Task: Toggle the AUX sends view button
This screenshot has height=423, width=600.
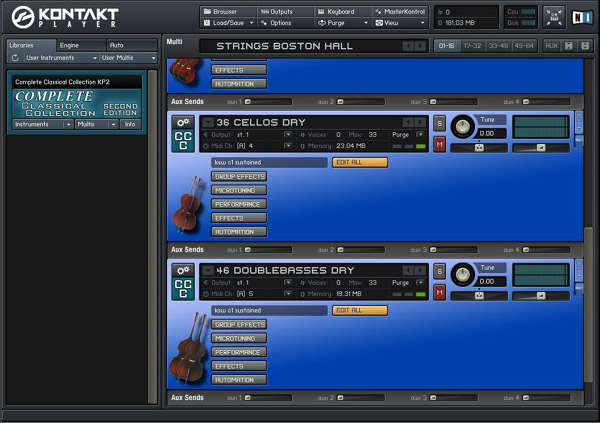Action: (551, 46)
